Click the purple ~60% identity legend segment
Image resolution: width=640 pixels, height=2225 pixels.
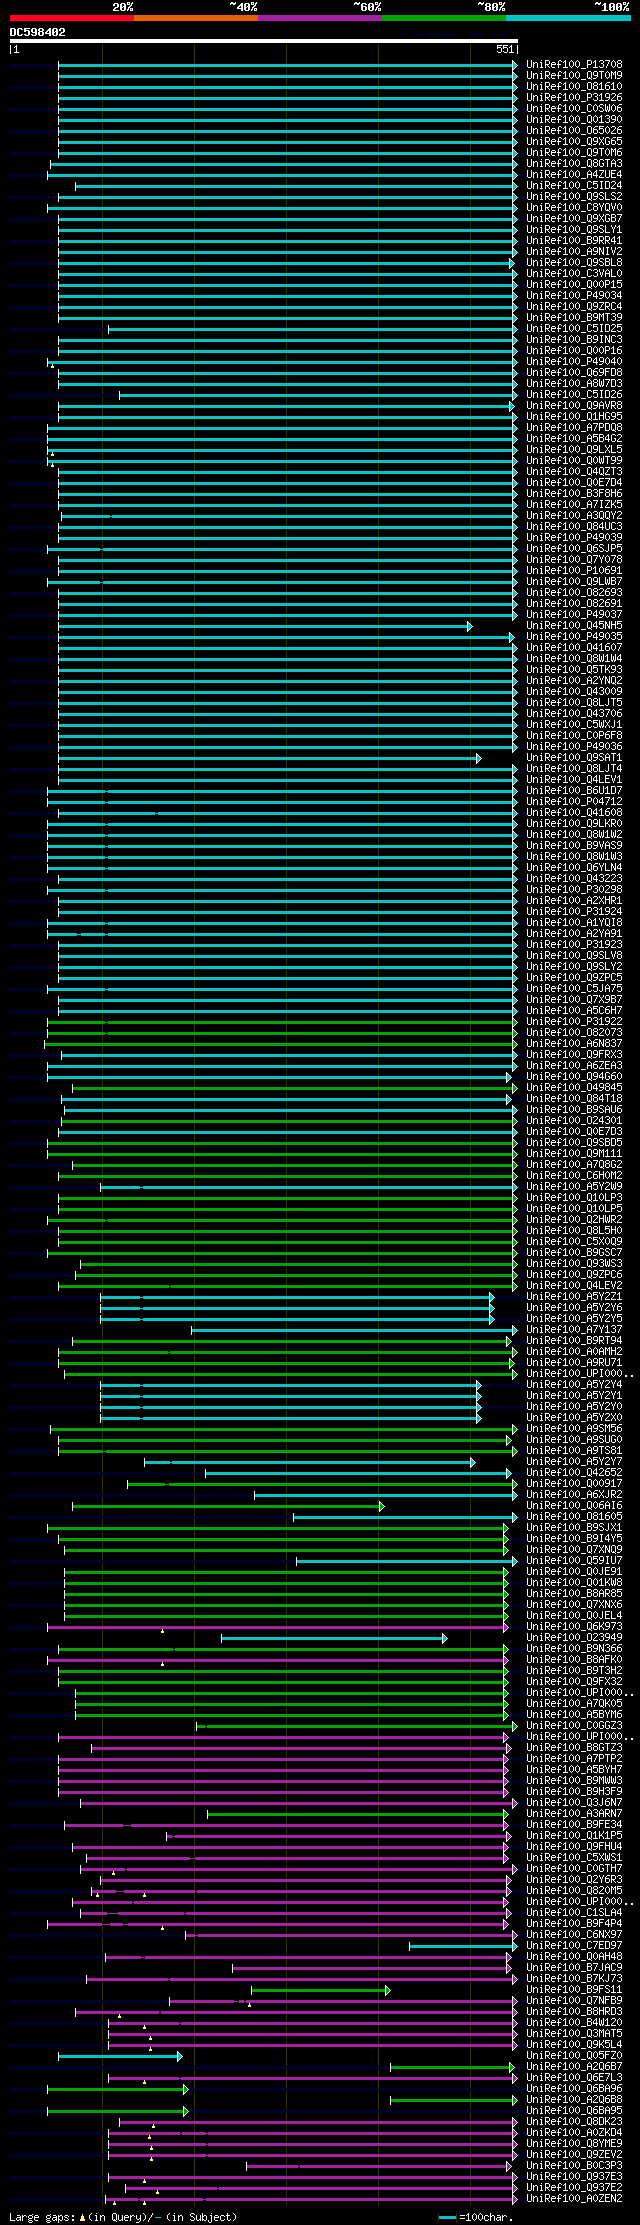[x=320, y=18]
